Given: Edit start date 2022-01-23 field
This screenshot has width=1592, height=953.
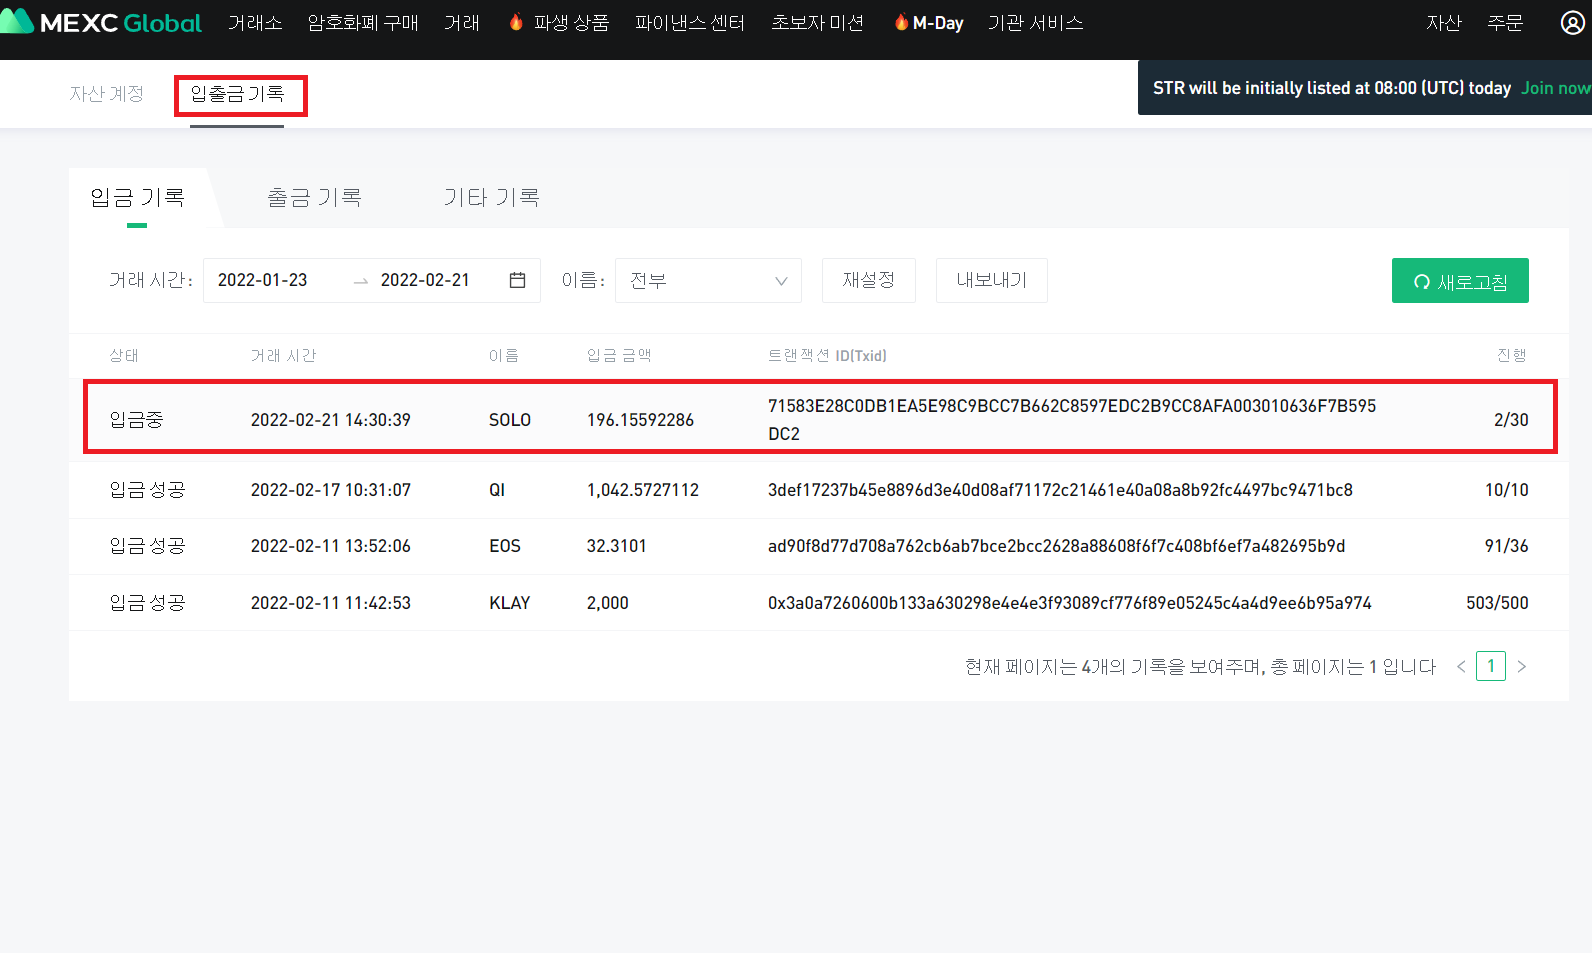Looking at the screenshot, I should [x=262, y=280].
